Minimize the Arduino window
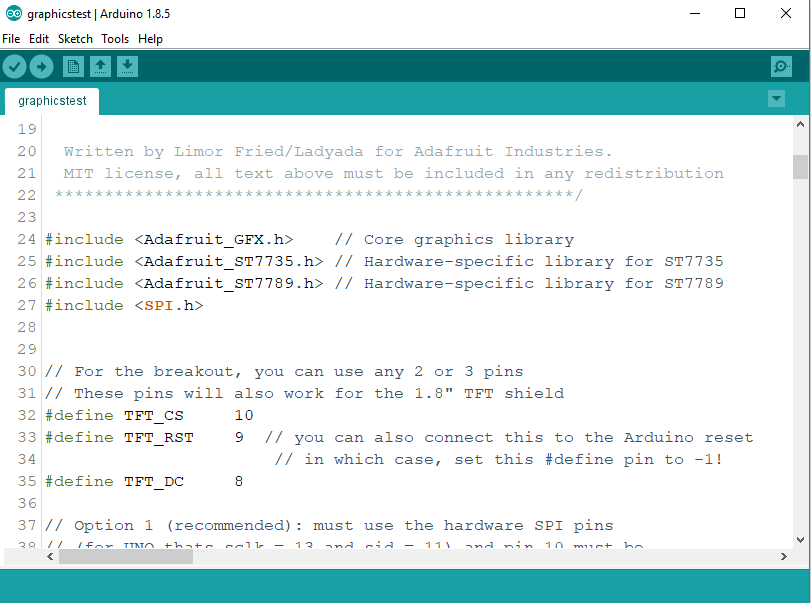 pyautogui.click(x=695, y=13)
